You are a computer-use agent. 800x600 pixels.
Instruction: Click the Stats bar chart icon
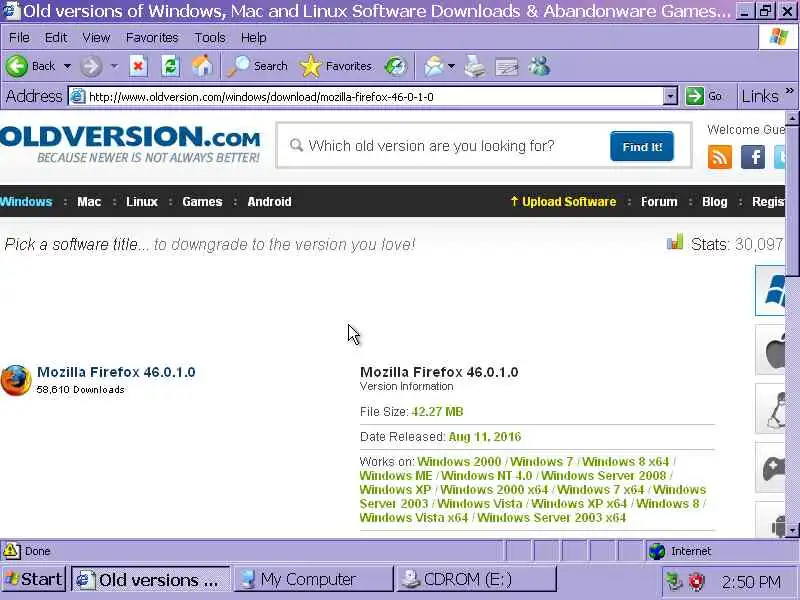tap(674, 242)
